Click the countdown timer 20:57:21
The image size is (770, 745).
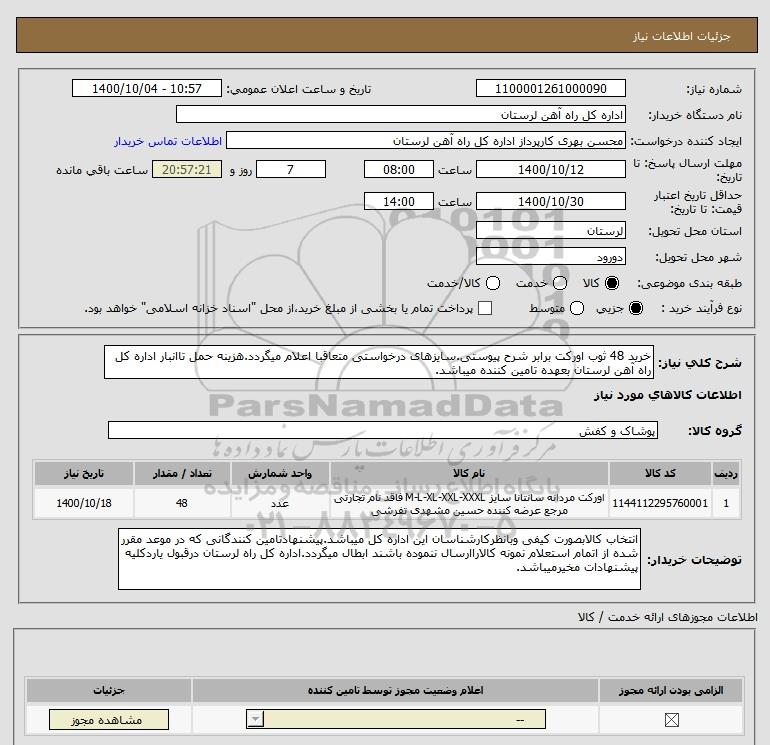pyautogui.click(x=187, y=170)
